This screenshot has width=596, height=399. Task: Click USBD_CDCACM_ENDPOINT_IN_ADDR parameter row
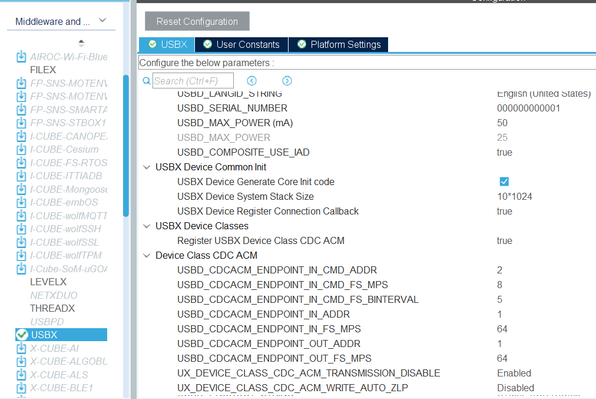[367, 314]
